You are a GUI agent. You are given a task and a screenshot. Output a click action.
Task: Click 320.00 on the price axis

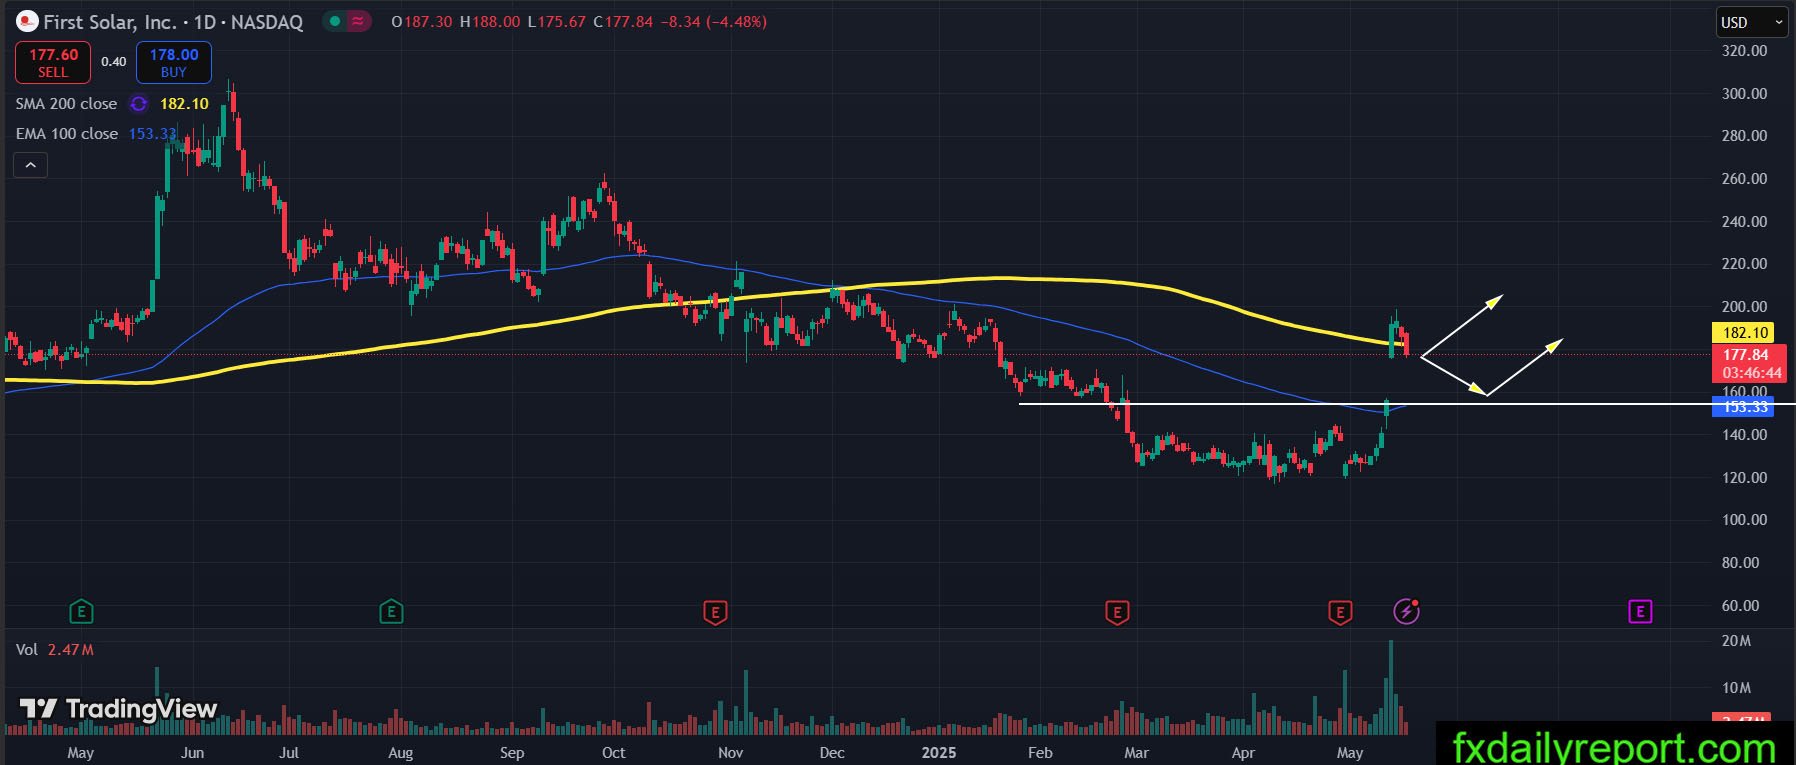[x=1744, y=51]
